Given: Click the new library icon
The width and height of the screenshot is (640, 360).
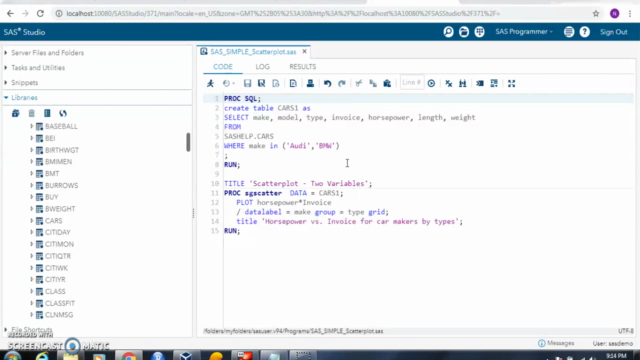Looking at the screenshot, I should point(16,113).
